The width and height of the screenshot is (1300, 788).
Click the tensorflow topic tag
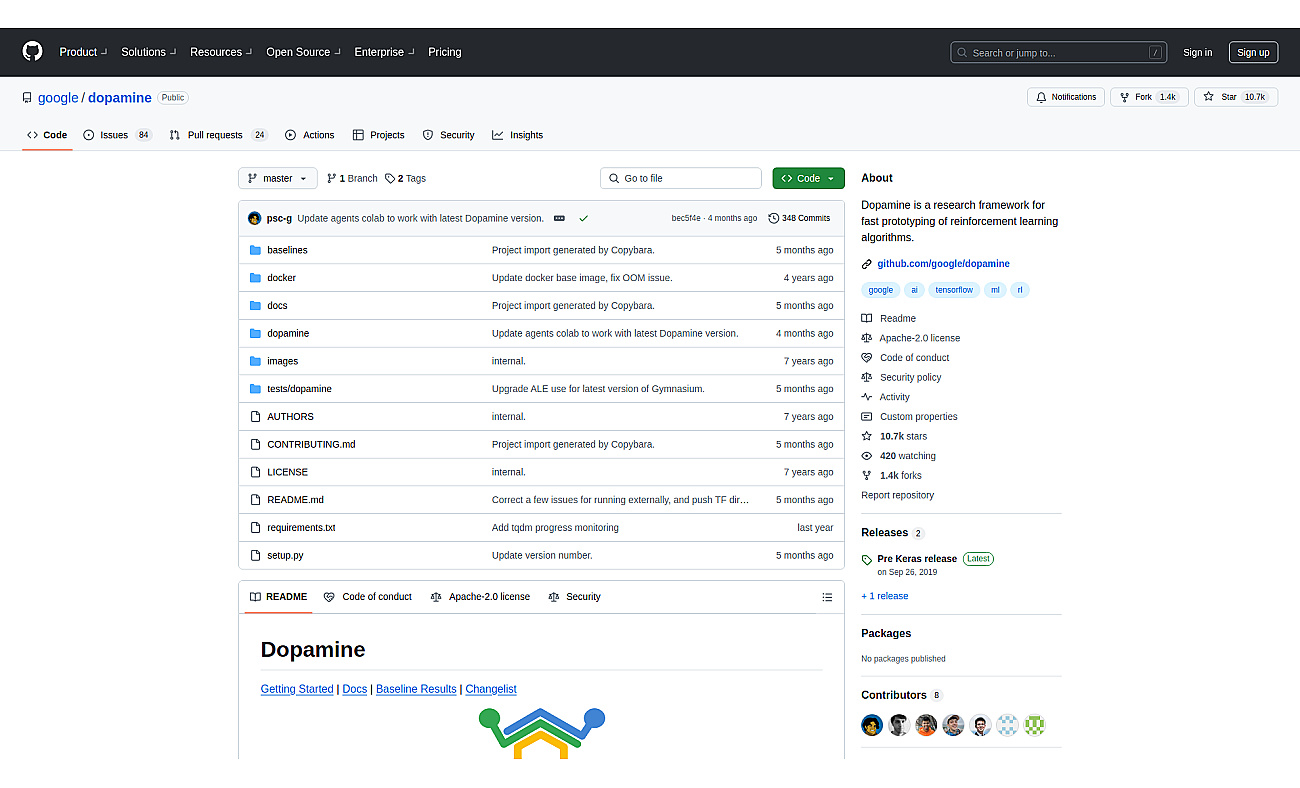[x=954, y=290]
